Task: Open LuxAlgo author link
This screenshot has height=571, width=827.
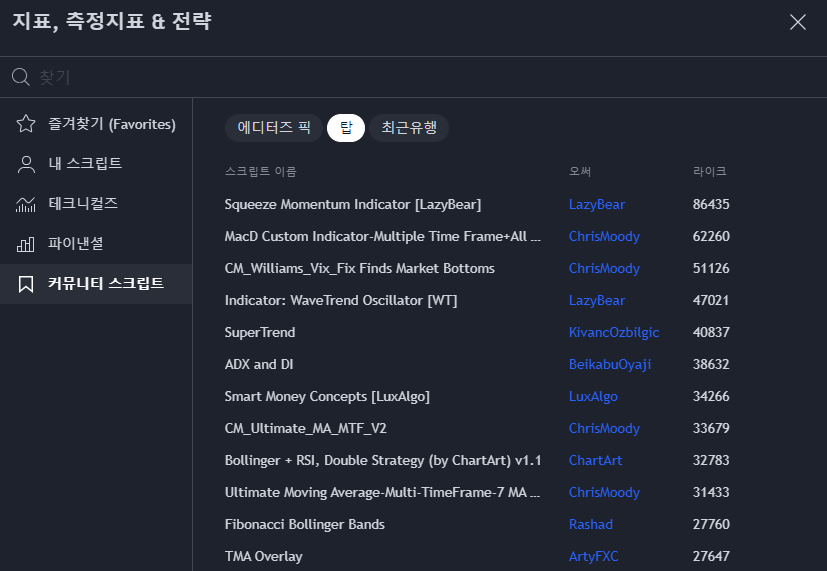Action: pyautogui.click(x=593, y=396)
